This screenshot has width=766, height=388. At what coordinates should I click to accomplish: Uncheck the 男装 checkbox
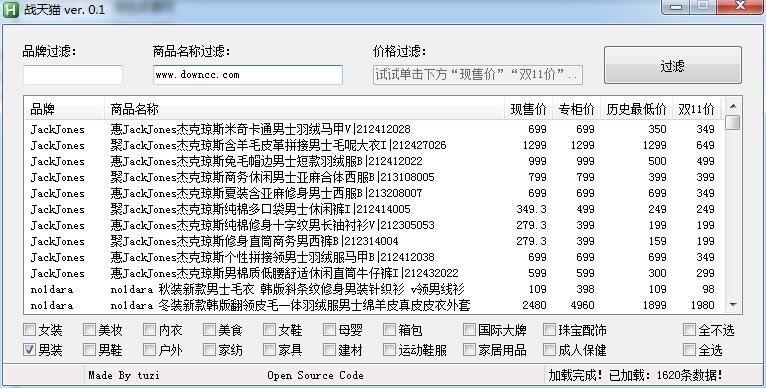(x=30, y=349)
